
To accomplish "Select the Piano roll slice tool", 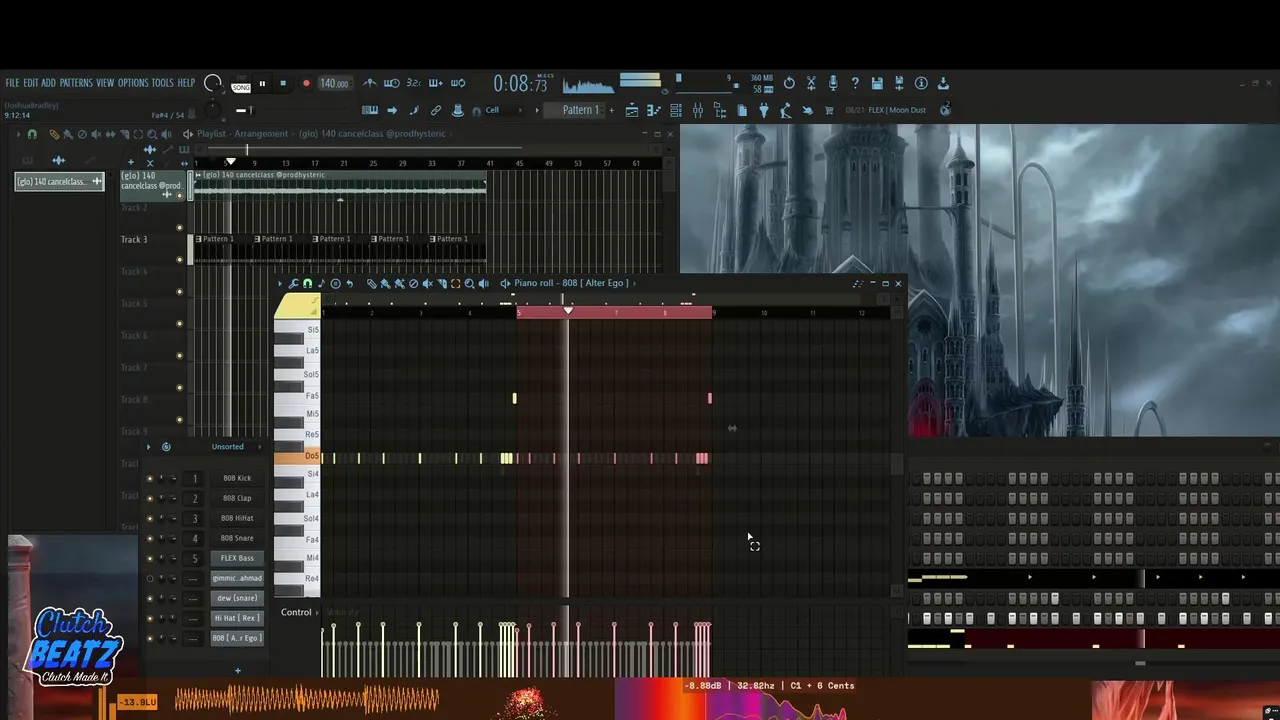I will click(x=442, y=284).
